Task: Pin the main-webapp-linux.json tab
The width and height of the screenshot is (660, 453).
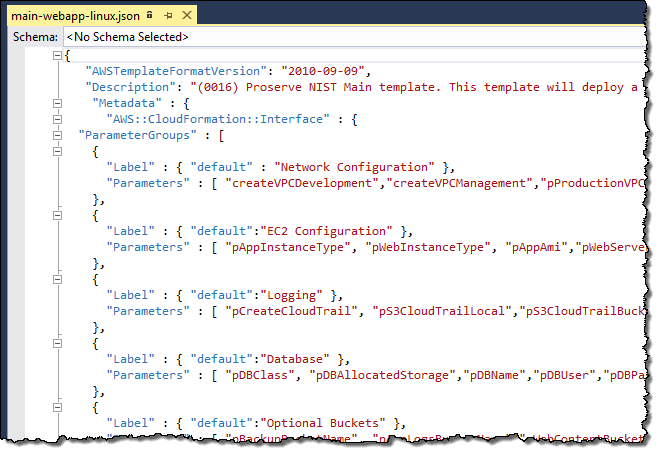Action: pyautogui.click(x=167, y=17)
